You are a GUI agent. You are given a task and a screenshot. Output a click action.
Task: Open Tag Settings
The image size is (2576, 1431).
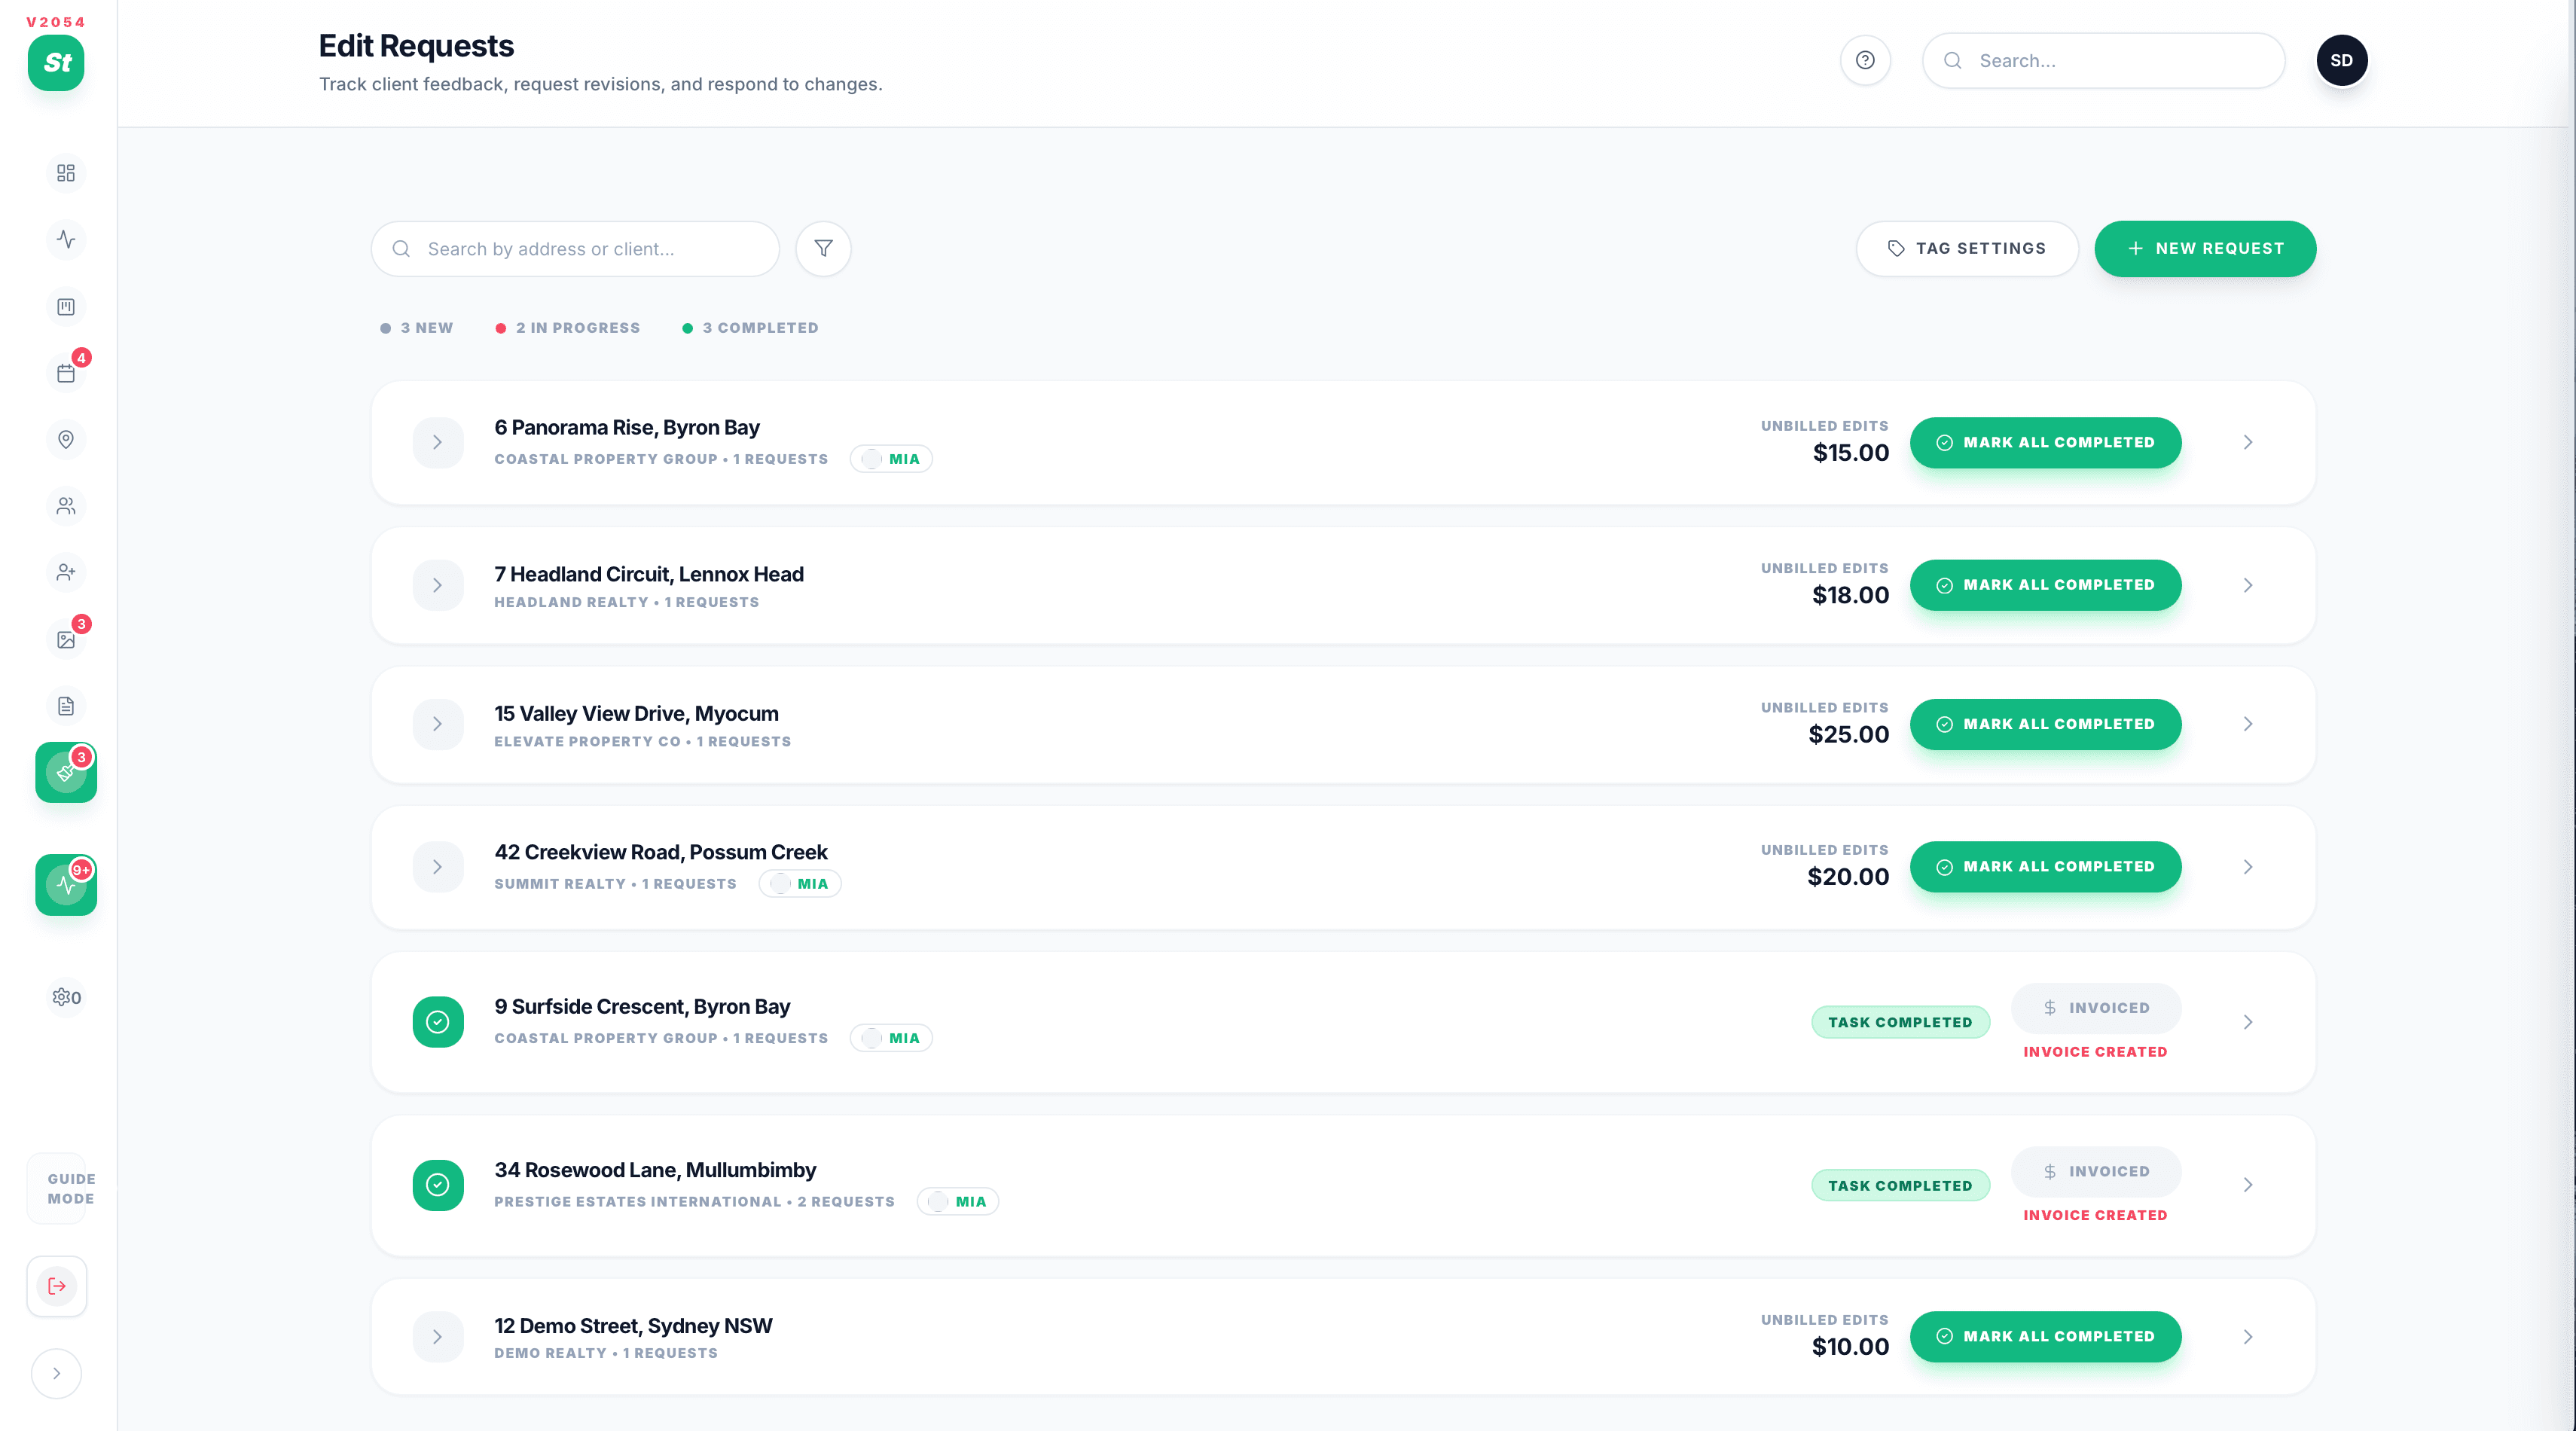[x=1967, y=248]
